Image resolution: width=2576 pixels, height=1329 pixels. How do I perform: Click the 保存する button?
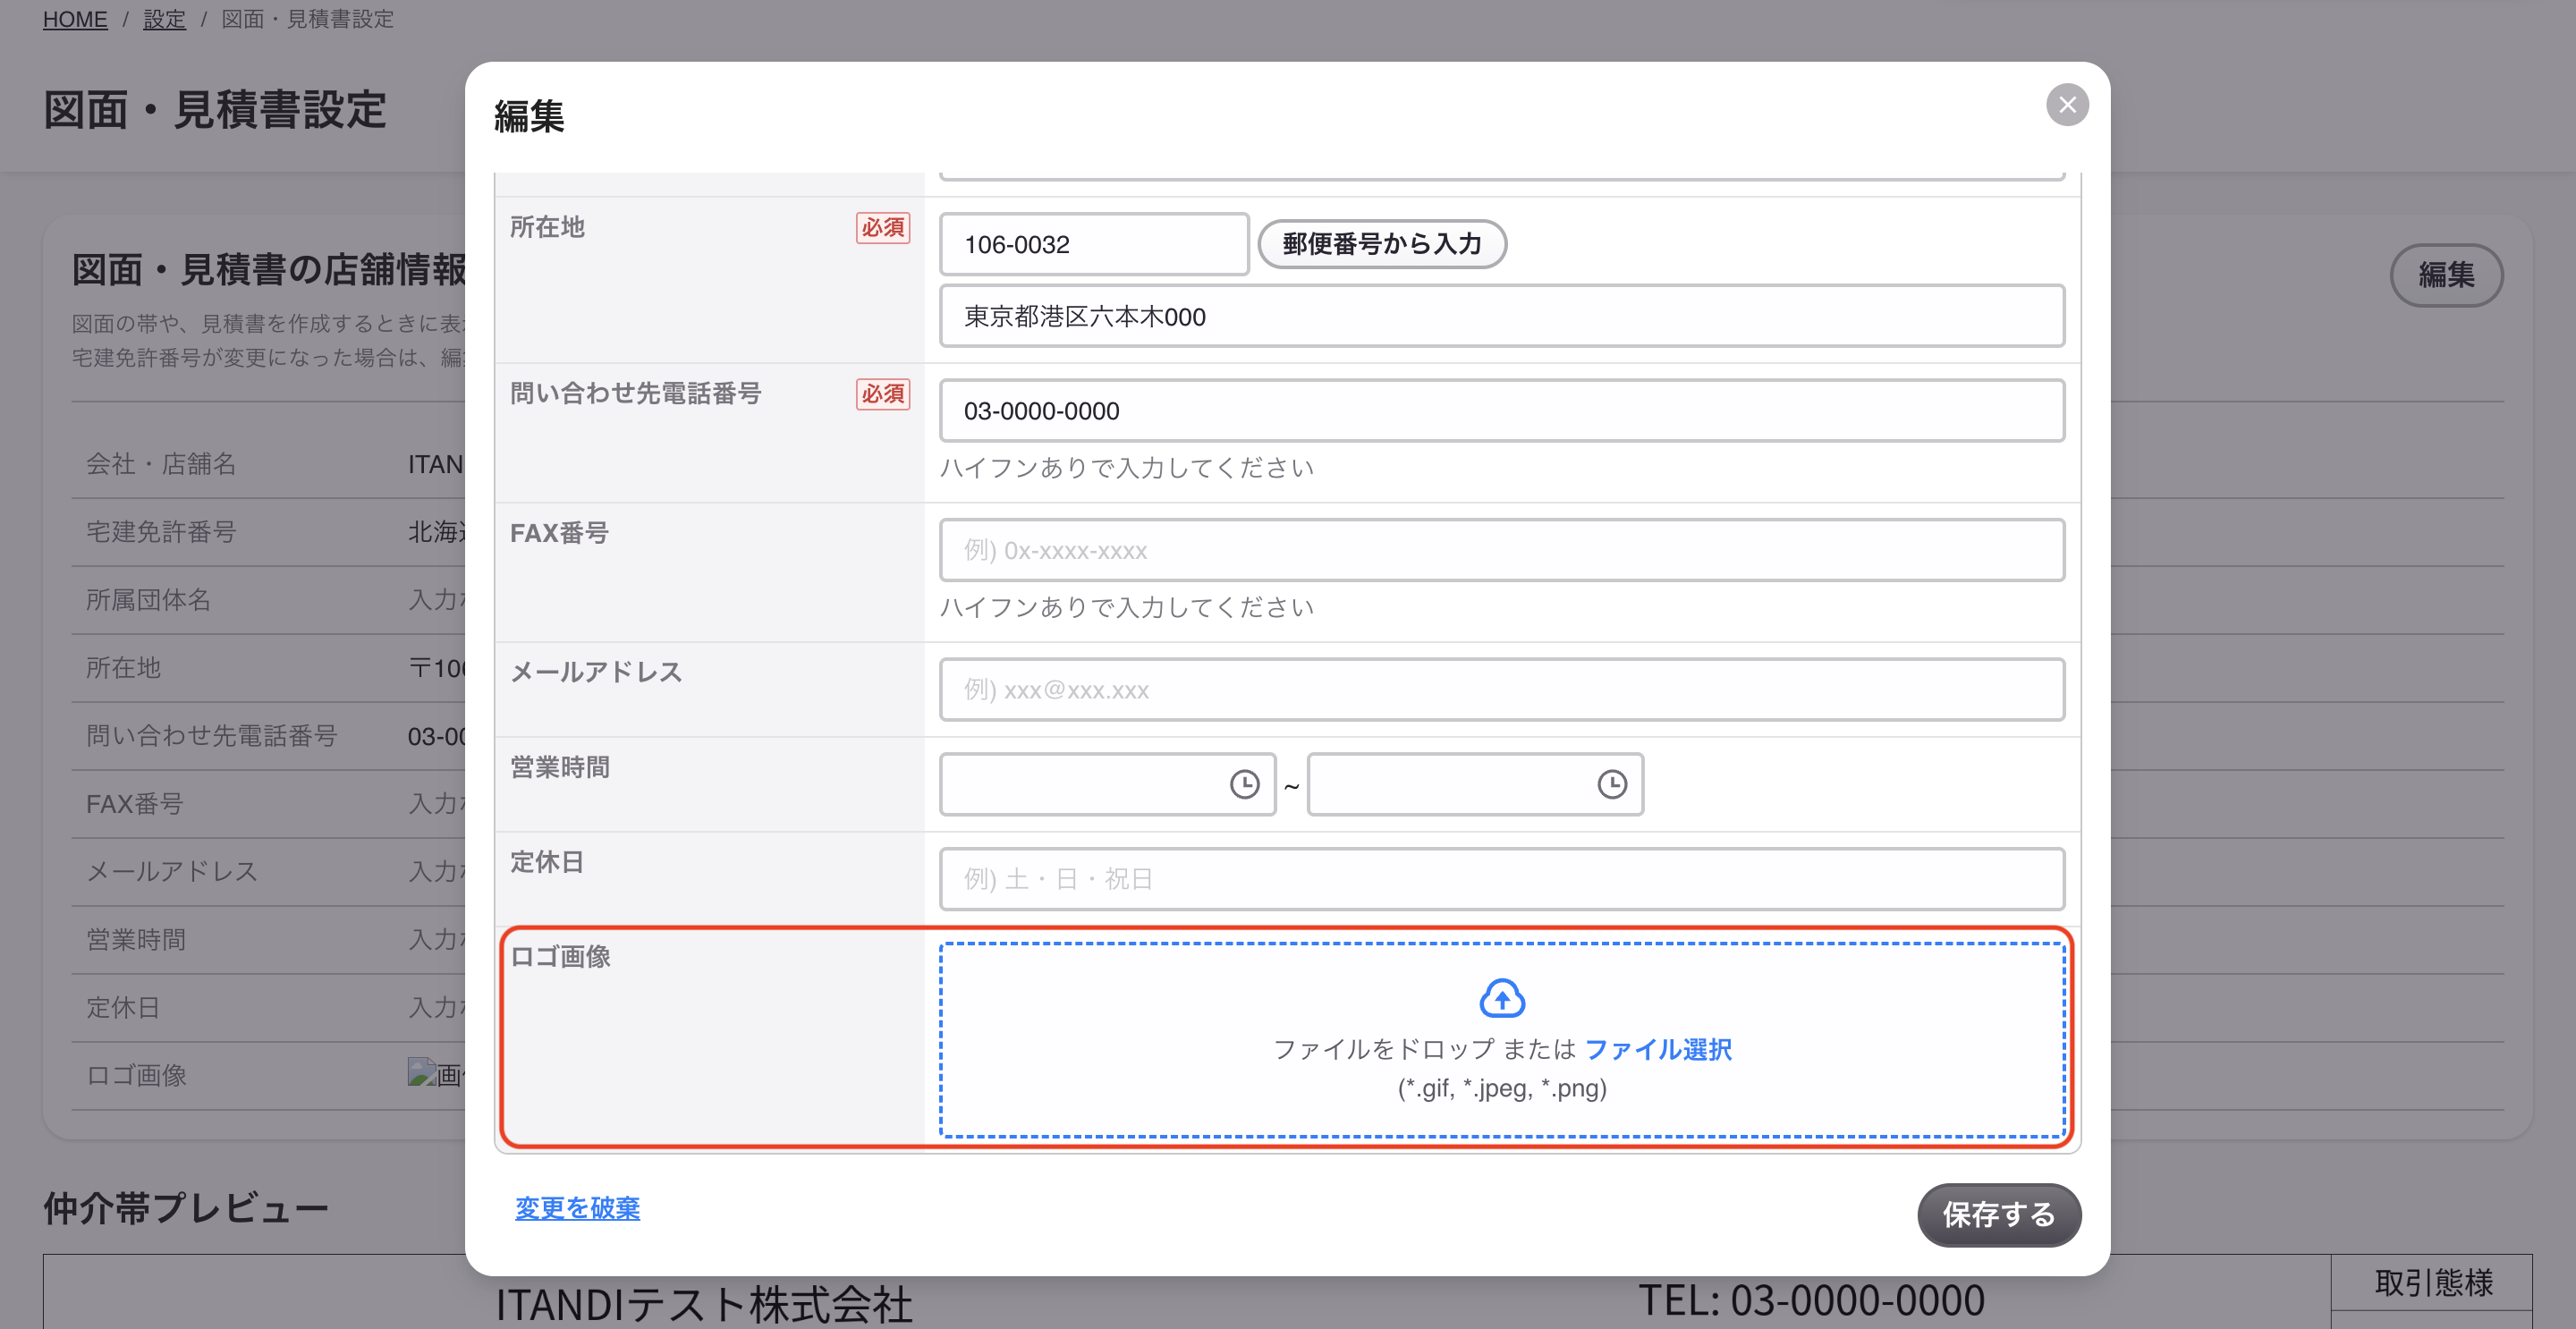click(1999, 1214)
